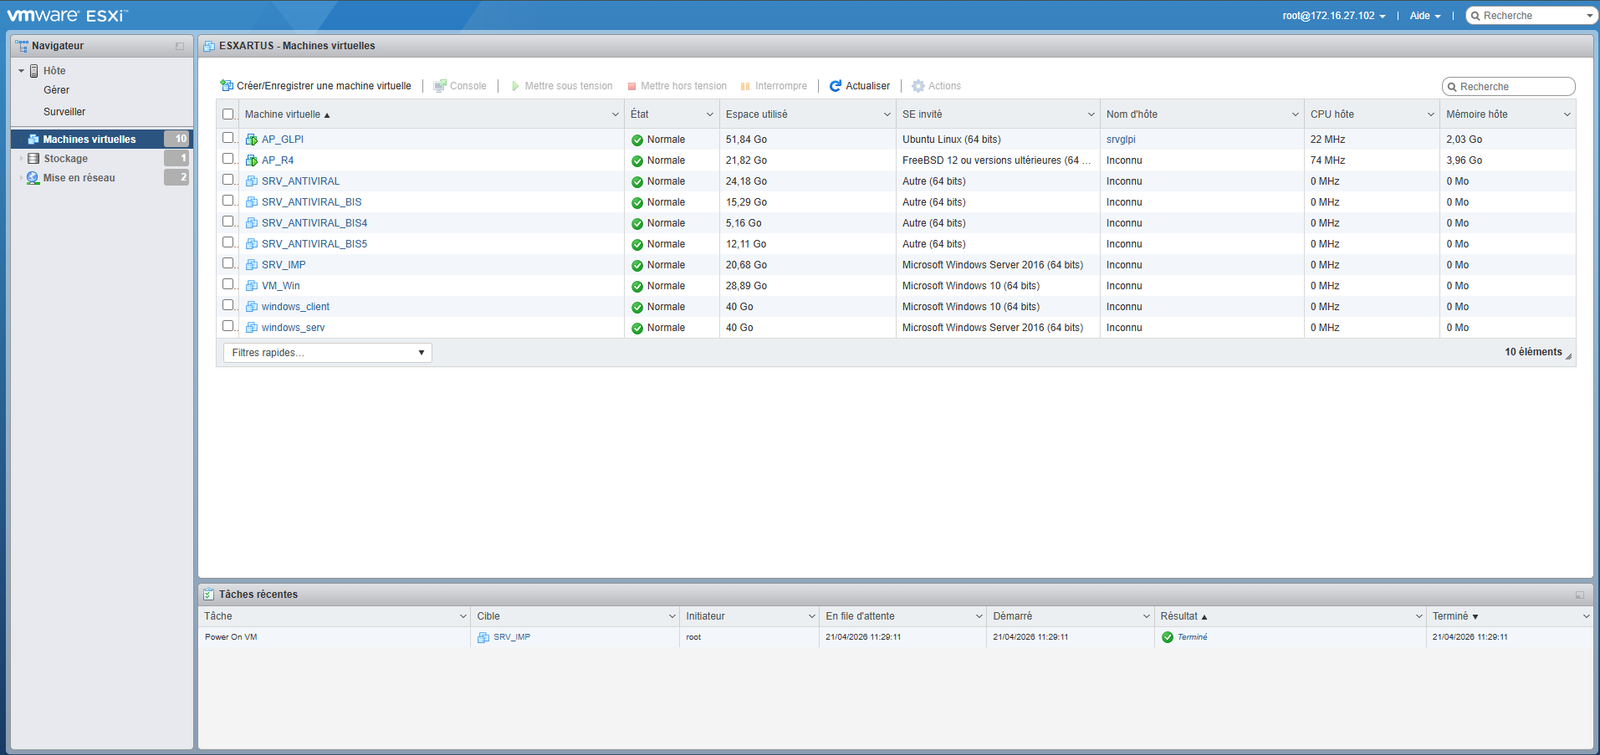The image size is (1600, 755).
Task: Open the windows_client virtual machine link
Action: coord(295,307)
